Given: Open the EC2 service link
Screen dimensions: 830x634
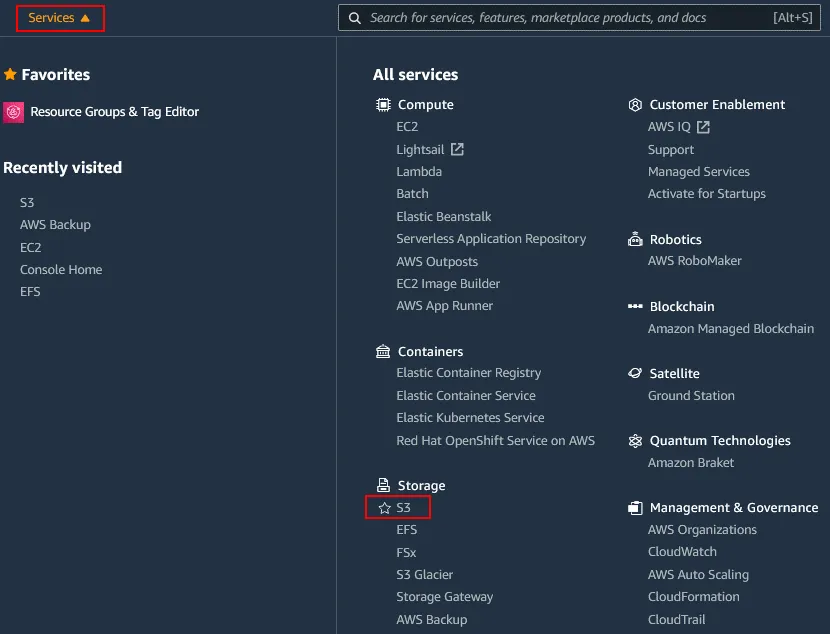Looking at the screenshot, I should [x=406, y=126].
